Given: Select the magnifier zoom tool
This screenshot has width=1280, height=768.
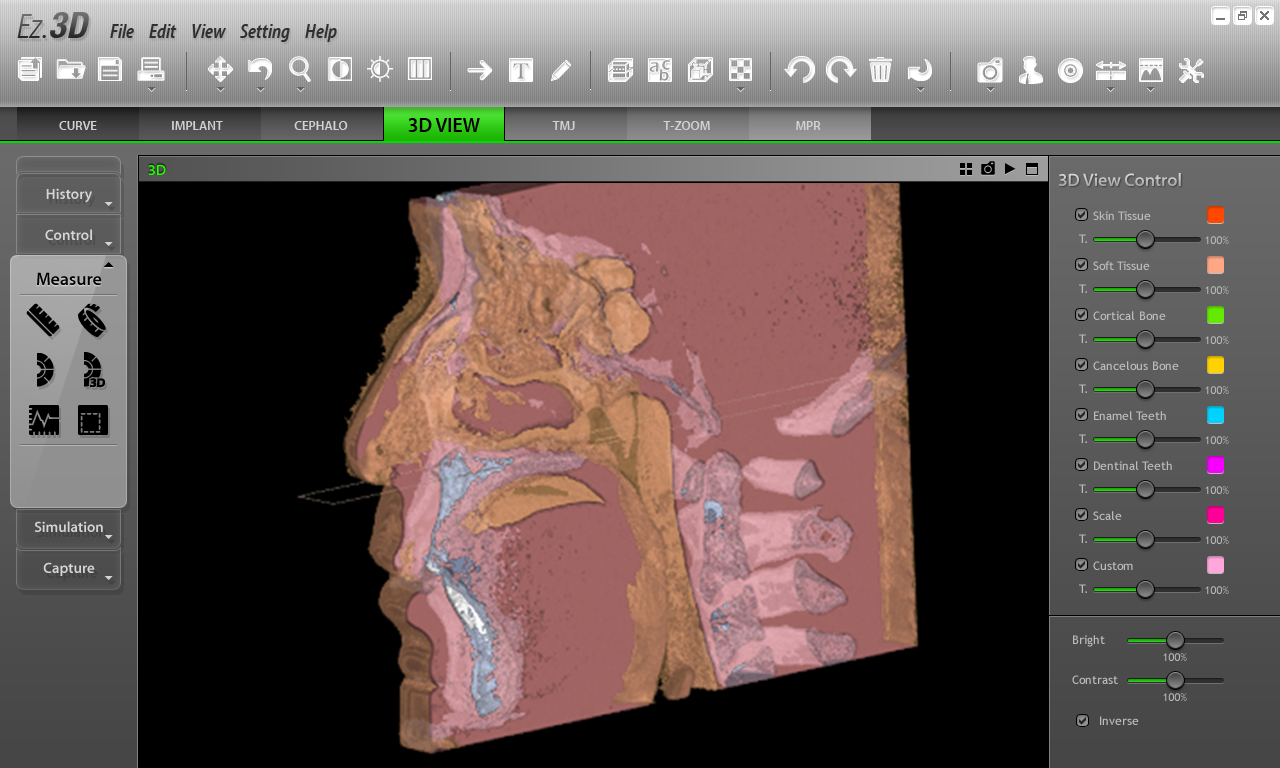Looking at the screenshot, I should tap(300, 69).
